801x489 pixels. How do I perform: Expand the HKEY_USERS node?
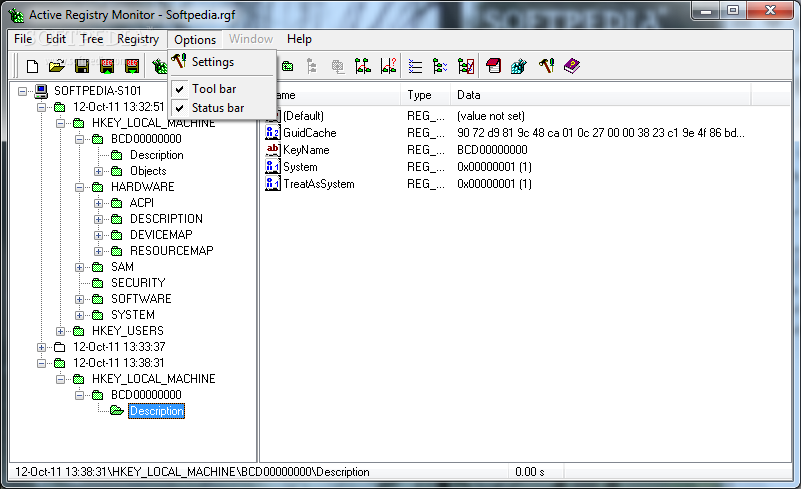(x=60, y=331)
